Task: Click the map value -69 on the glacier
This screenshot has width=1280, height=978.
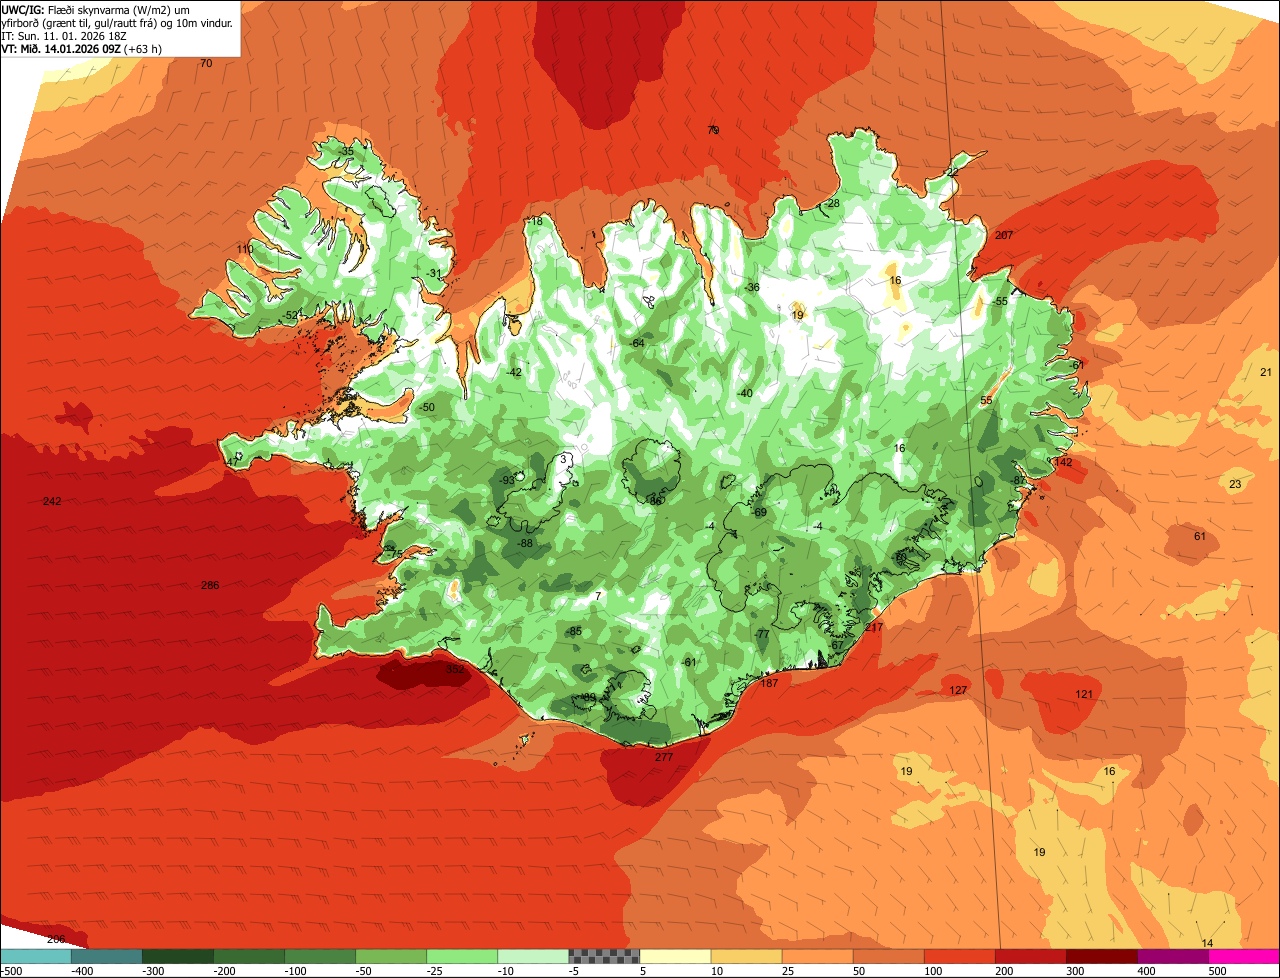Action: tap(759, 512)
